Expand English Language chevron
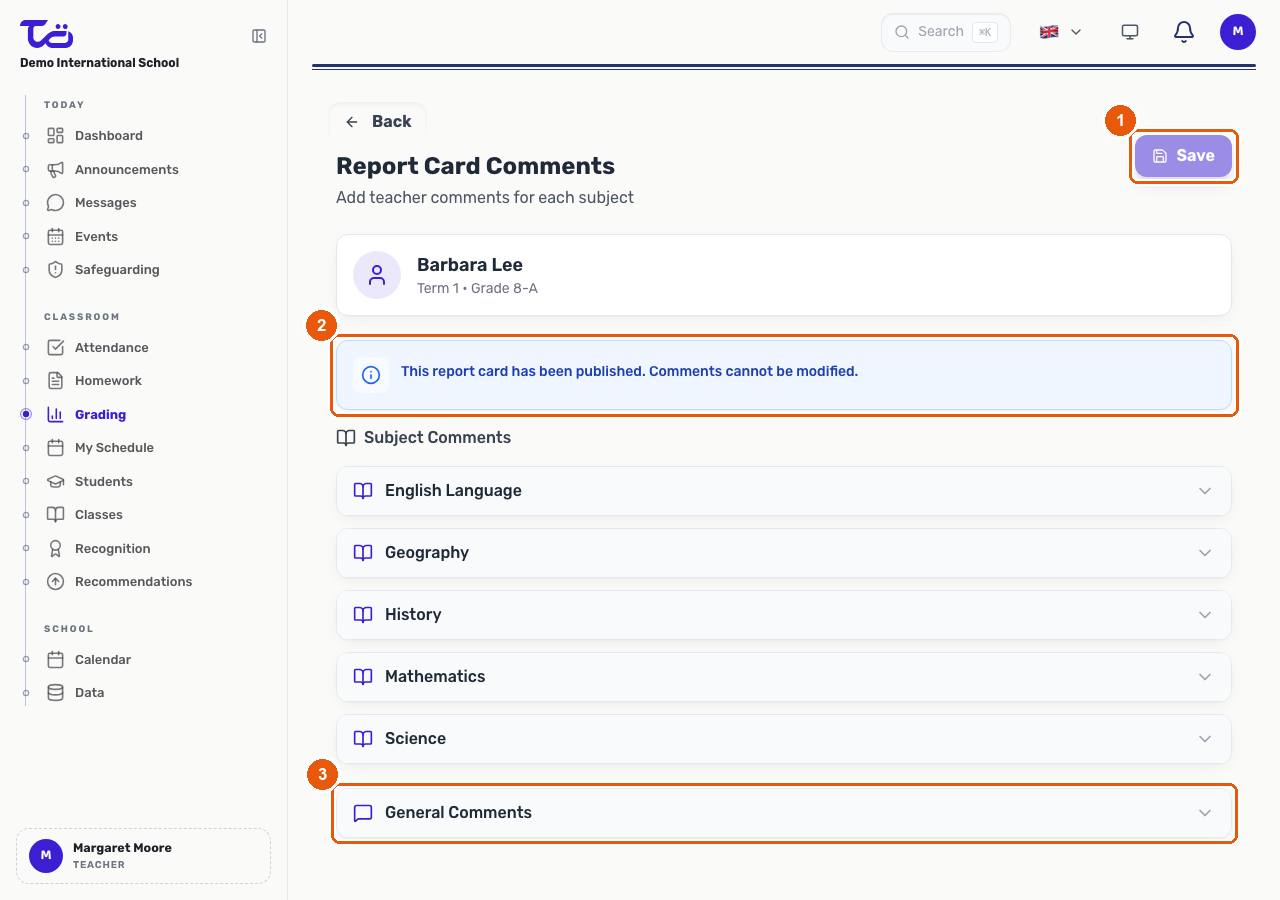Viewport: 1280px width, 900px height. 1205,491
